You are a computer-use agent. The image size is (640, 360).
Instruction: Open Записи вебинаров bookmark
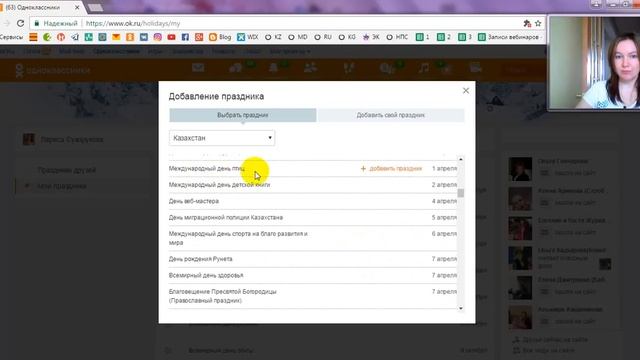[x=509, y=37]
